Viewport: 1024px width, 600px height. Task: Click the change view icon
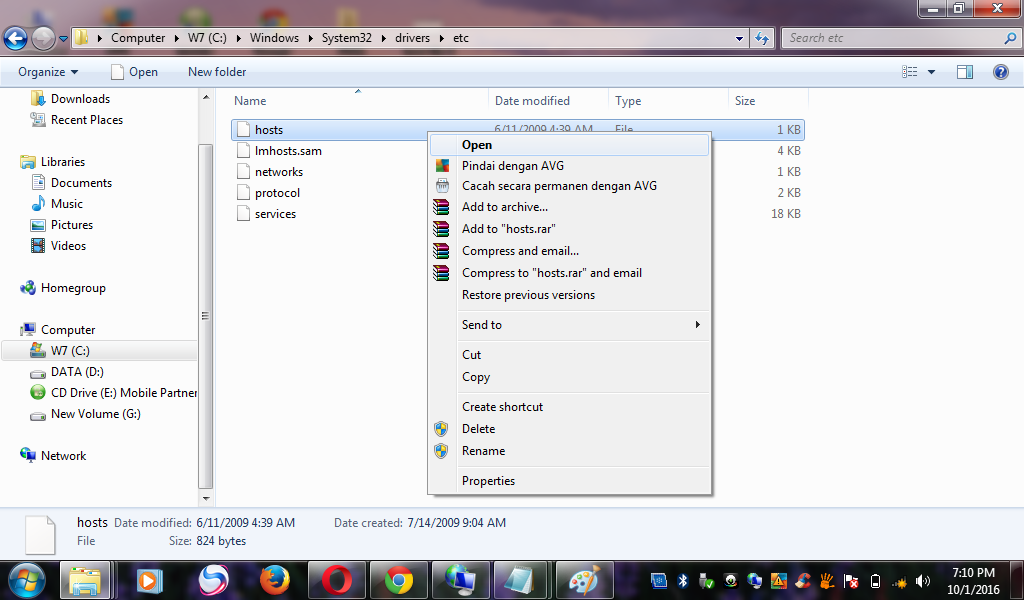pos(910,72)
